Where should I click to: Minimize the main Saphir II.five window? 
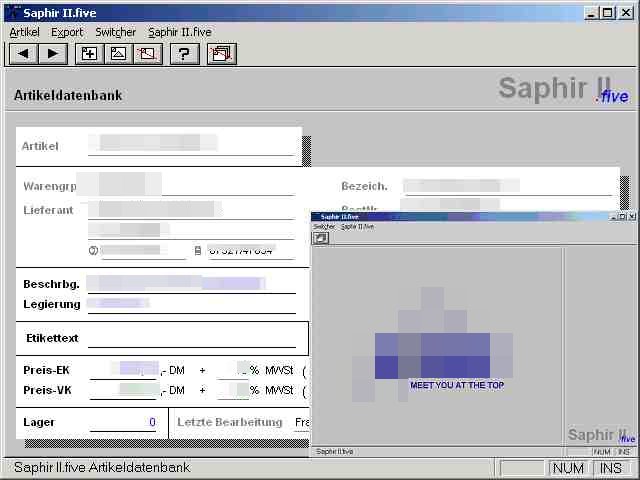pyautogui.click(x=591, y=13)
